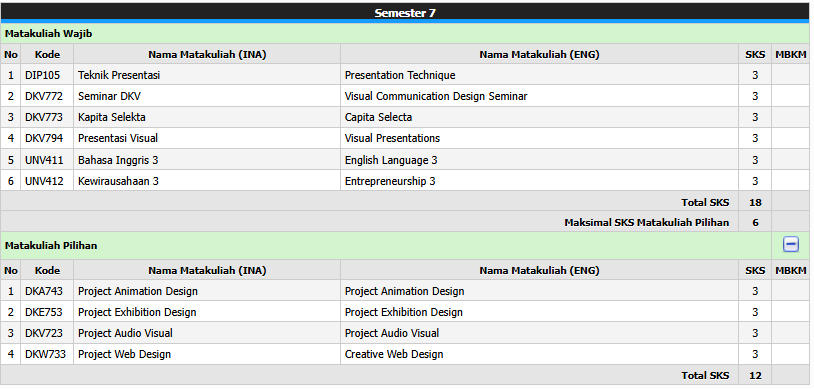Image resolution: width=814 pixels, height=389 pixels.
Task: Select the Kewirausahaan 3 course
Action: point(118,181)
